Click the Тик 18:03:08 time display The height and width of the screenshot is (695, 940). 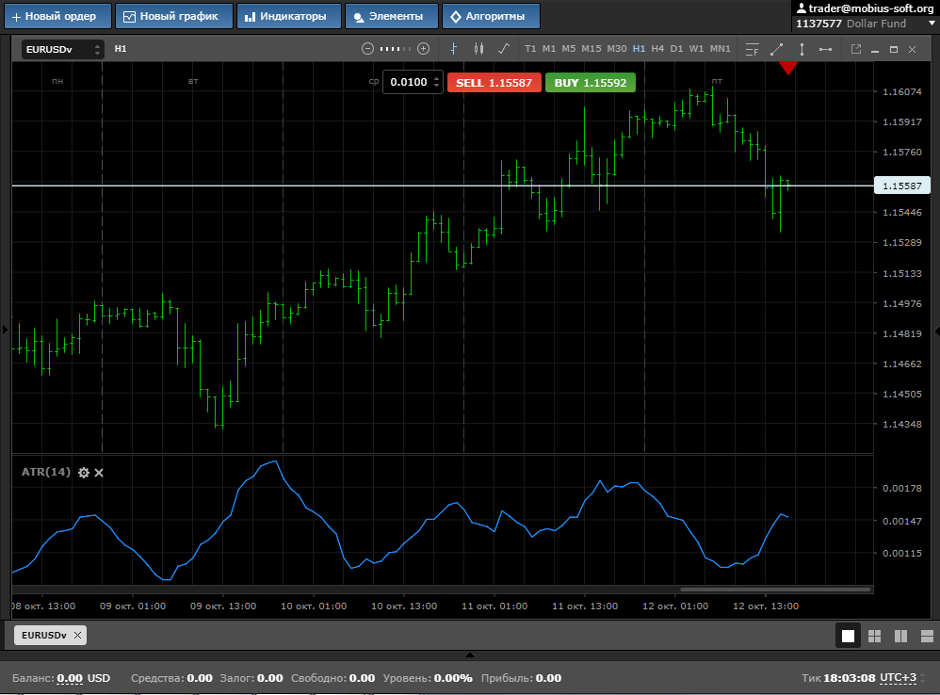tap(838, 678)
